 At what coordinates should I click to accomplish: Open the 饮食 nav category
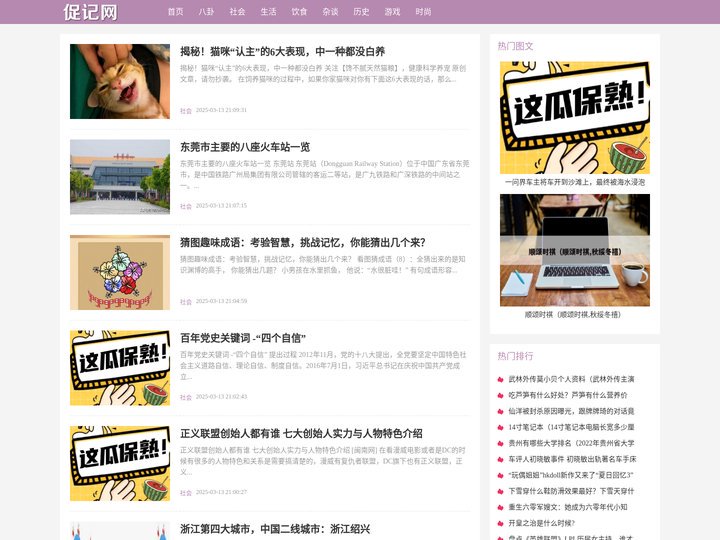(299, 12)
